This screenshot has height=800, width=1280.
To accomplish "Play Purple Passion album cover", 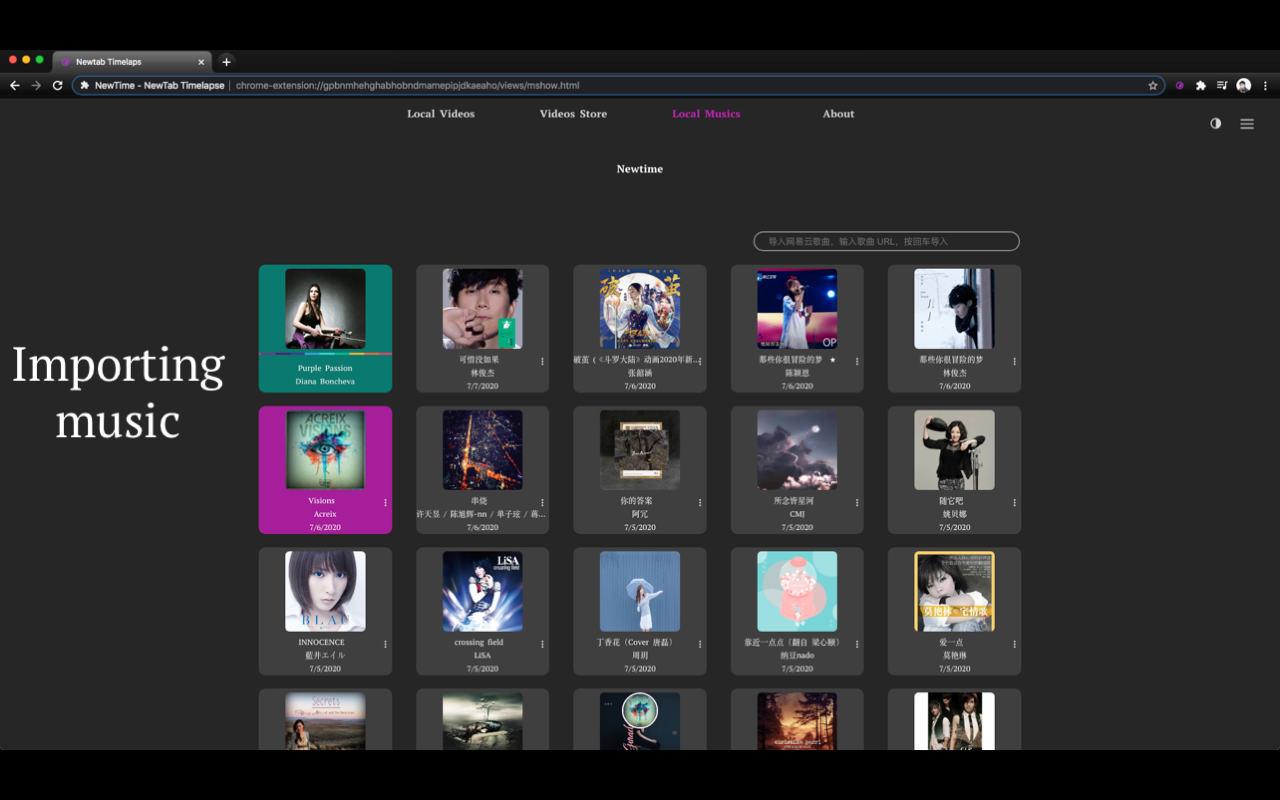I will (325, 309).
